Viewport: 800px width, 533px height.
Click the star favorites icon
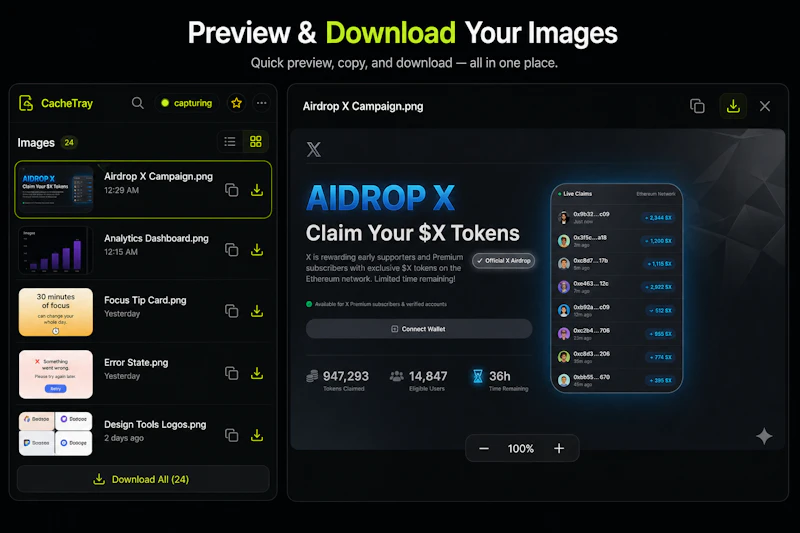236,103
